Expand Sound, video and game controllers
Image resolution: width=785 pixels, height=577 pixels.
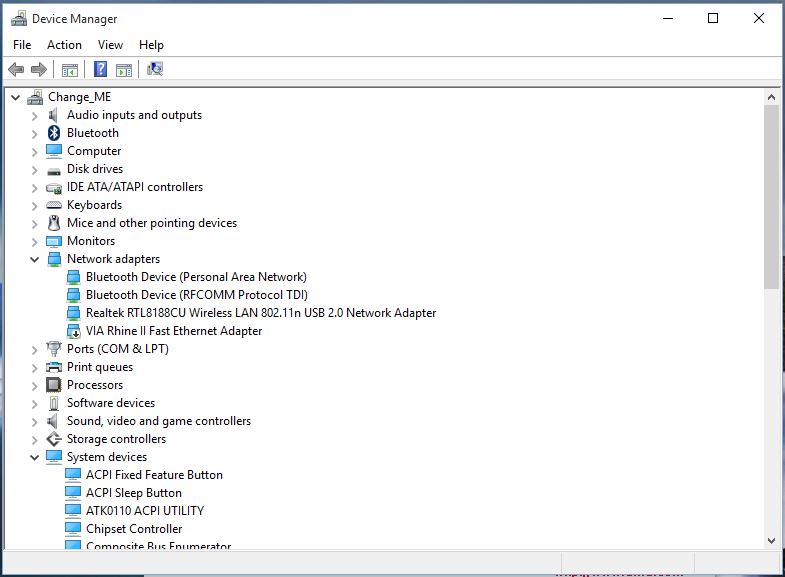35,422
